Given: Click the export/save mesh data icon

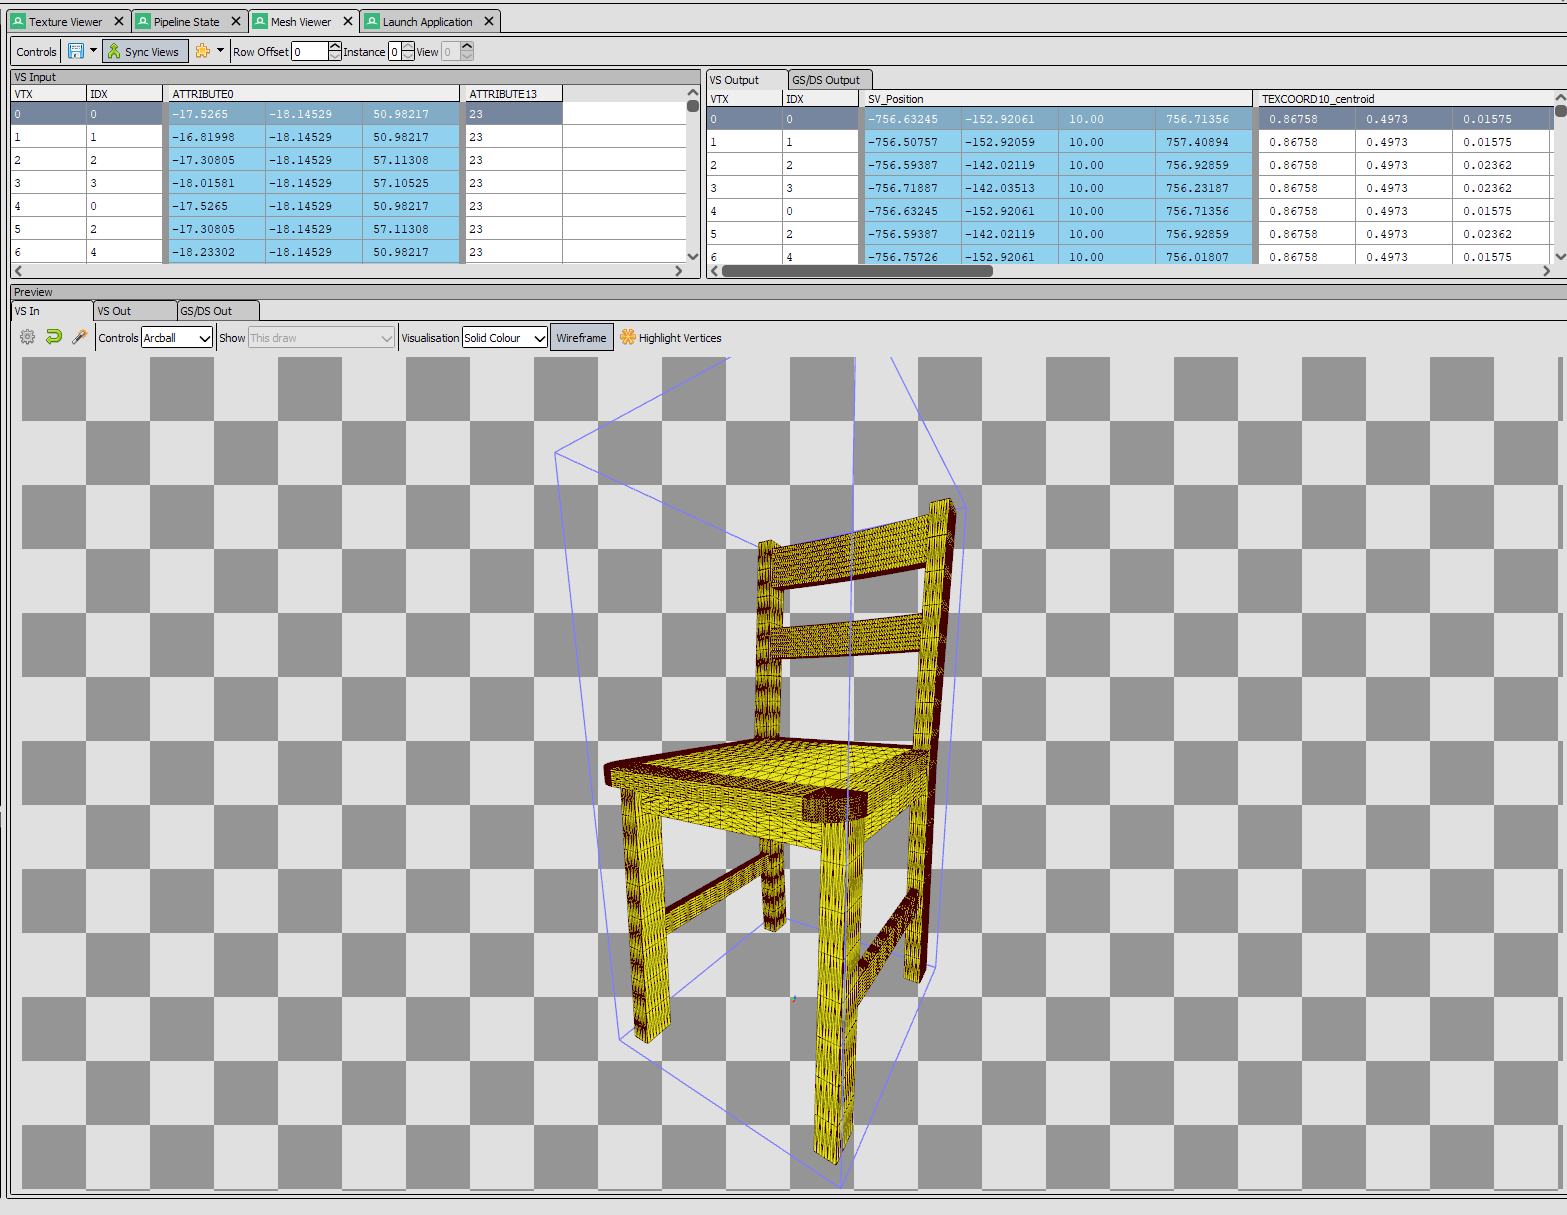Looking at the screenshot, I should coord(76,51).
